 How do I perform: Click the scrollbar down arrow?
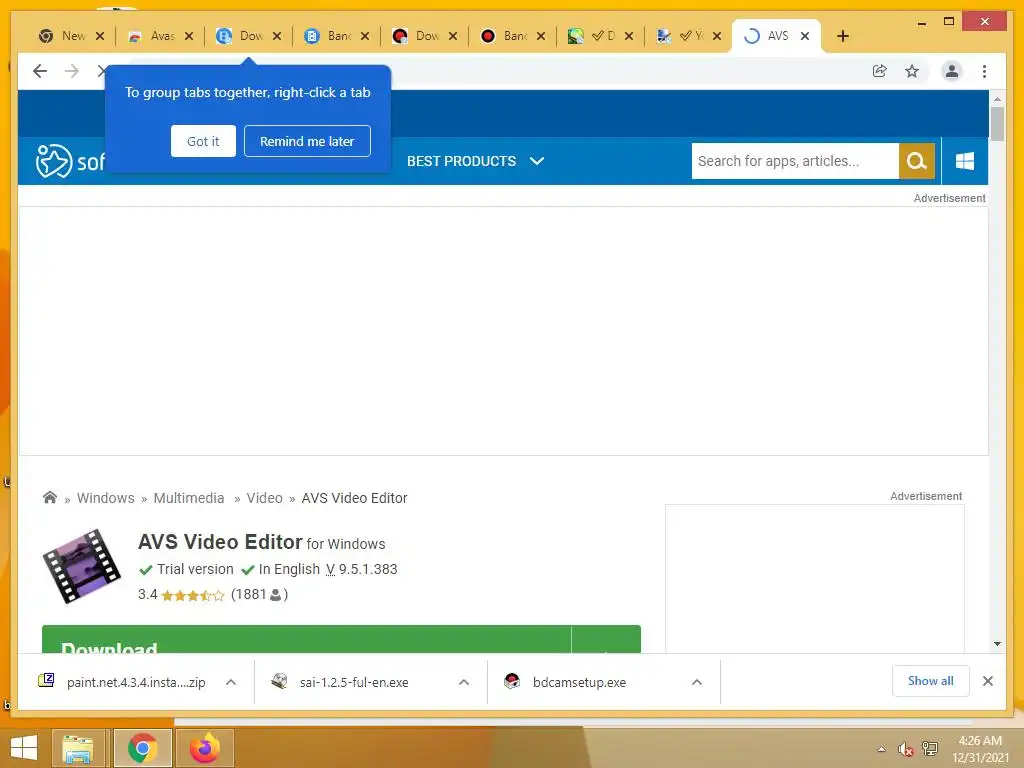pyautogui.click(x=997, y=644)
